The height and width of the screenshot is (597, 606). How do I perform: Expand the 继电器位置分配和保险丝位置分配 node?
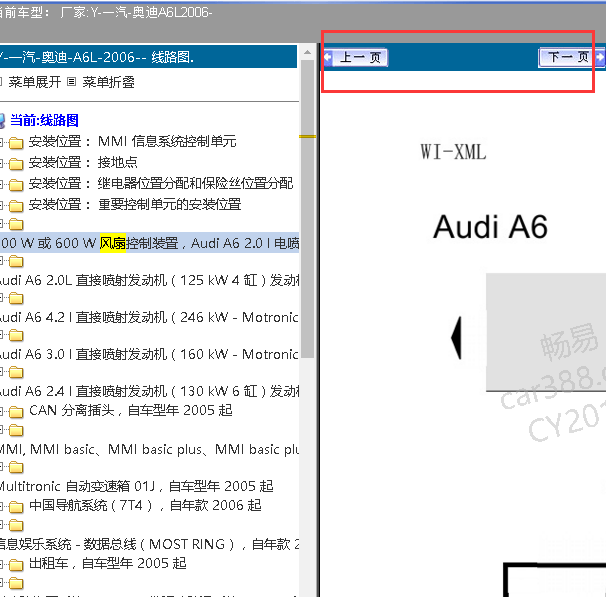[2, 184]
